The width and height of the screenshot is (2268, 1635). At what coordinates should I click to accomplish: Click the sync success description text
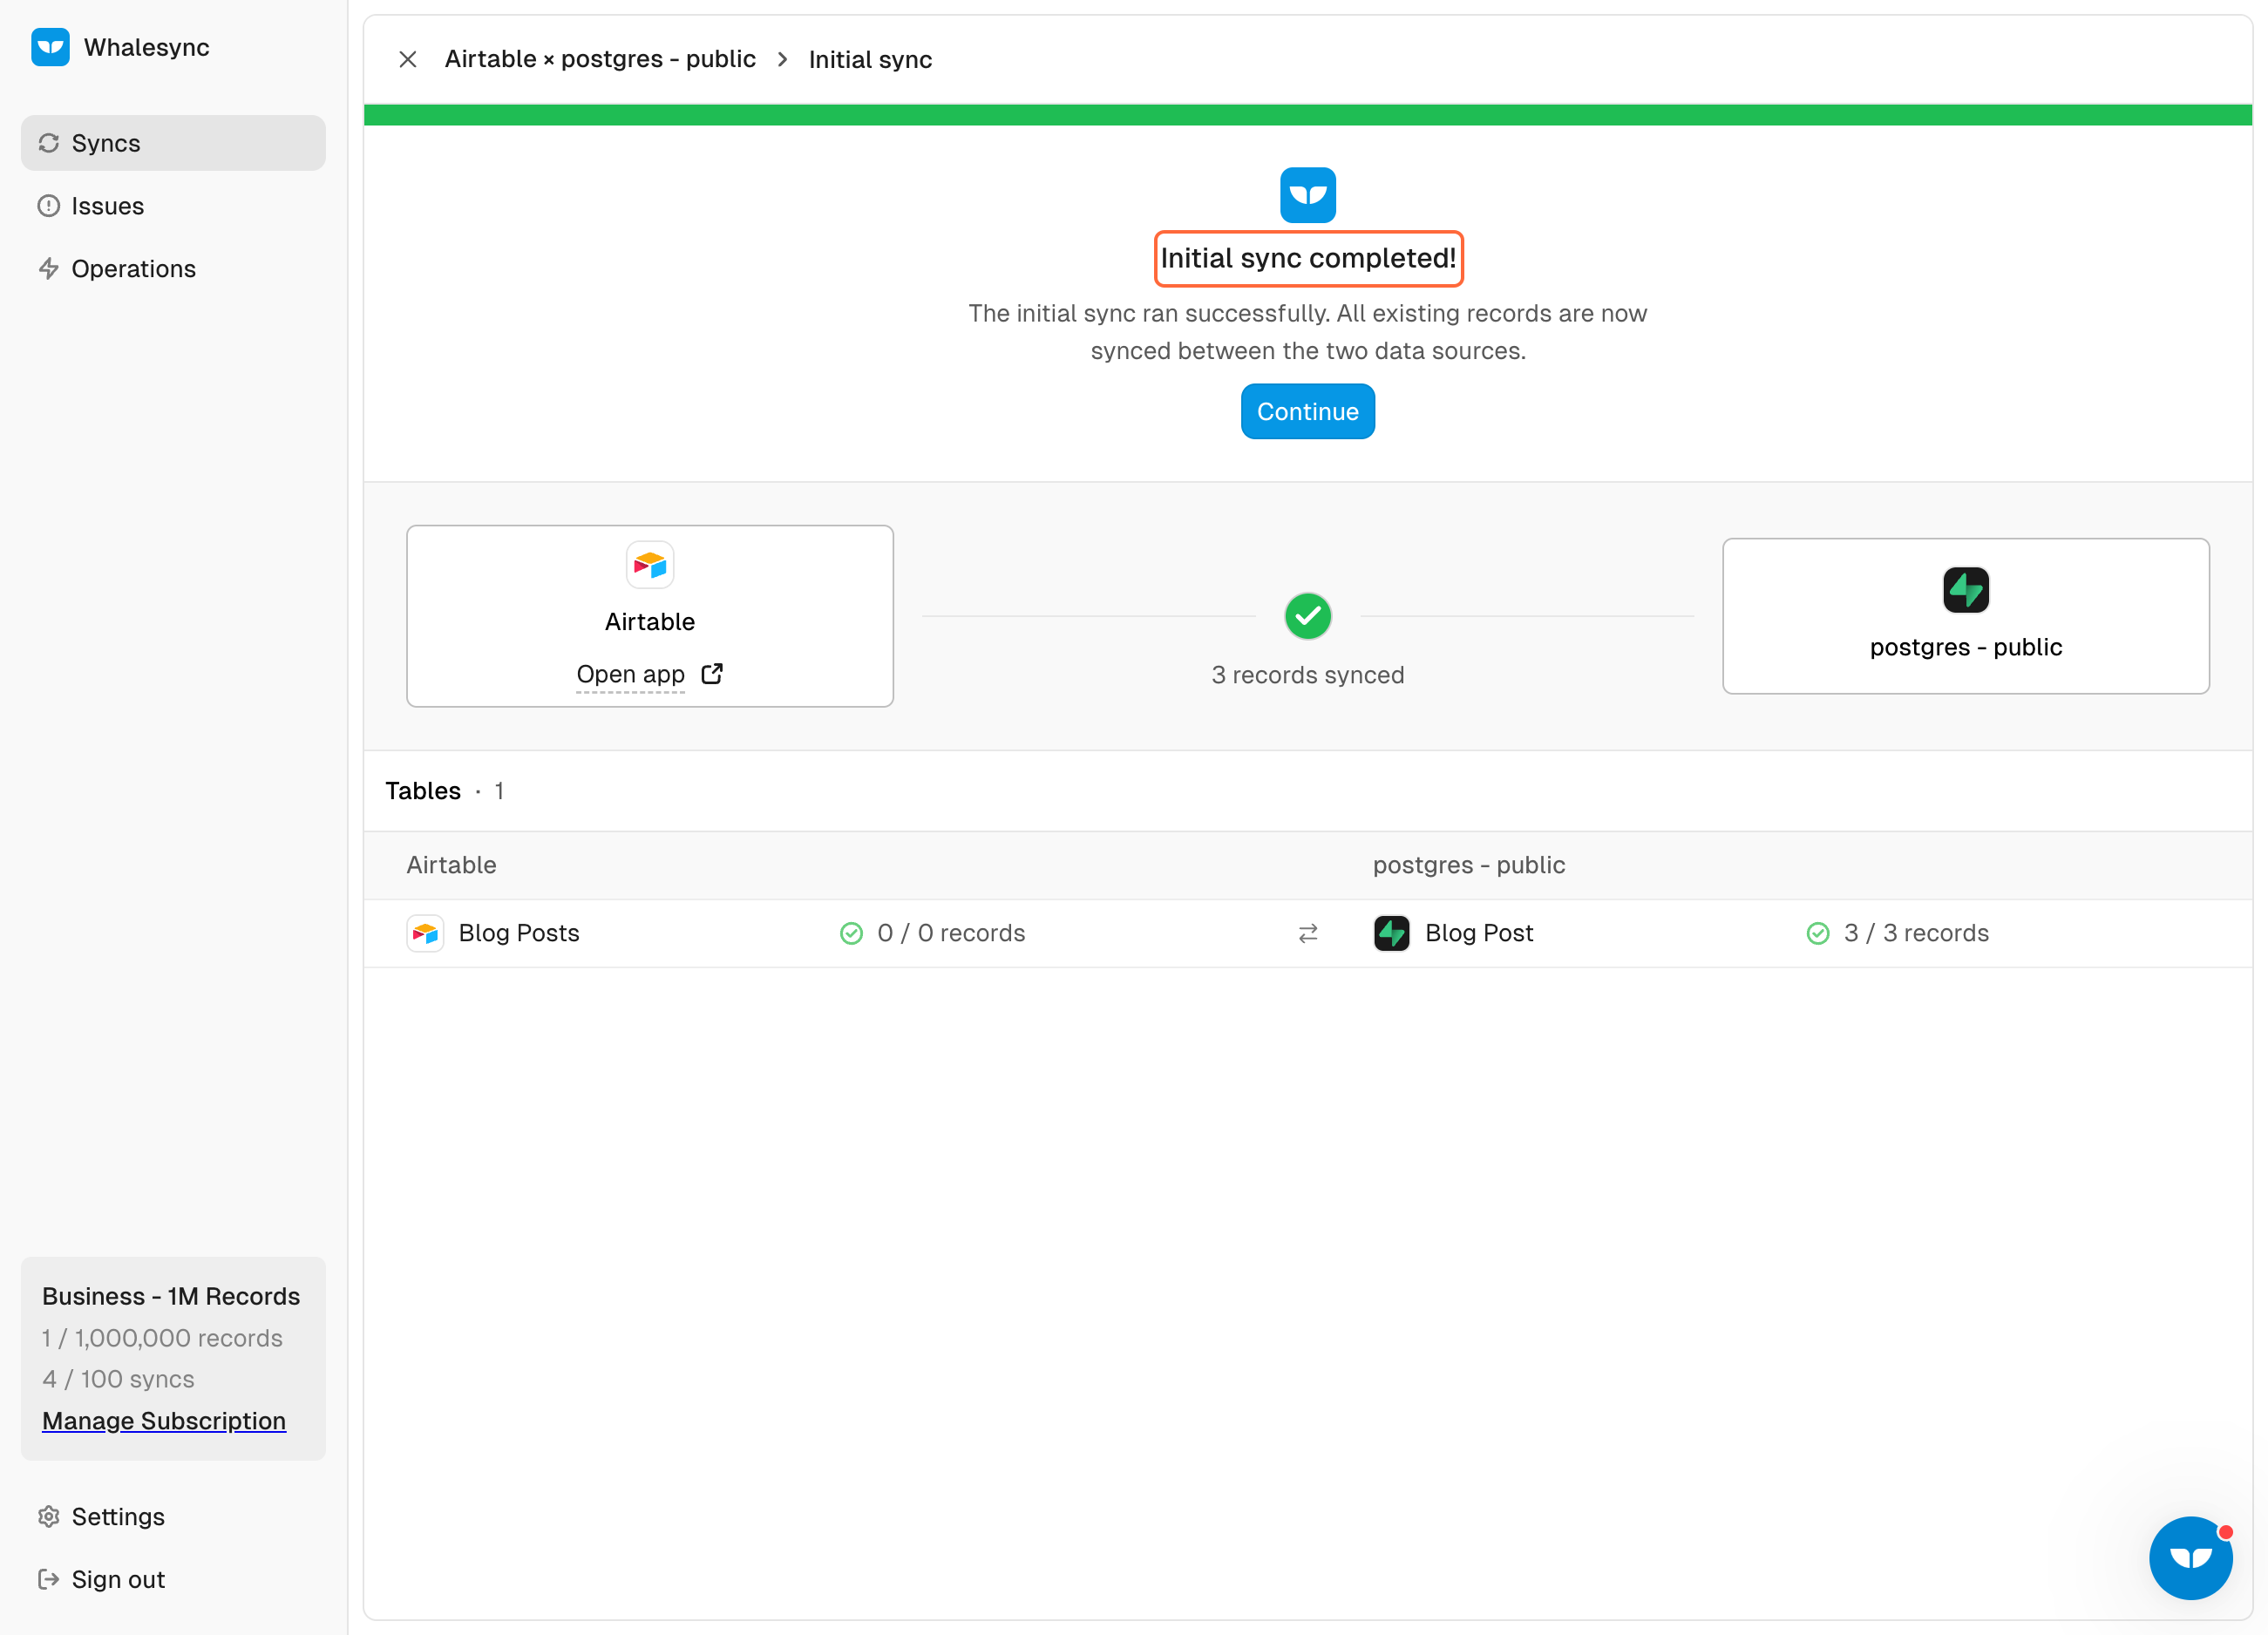[x=1308, y=332]
